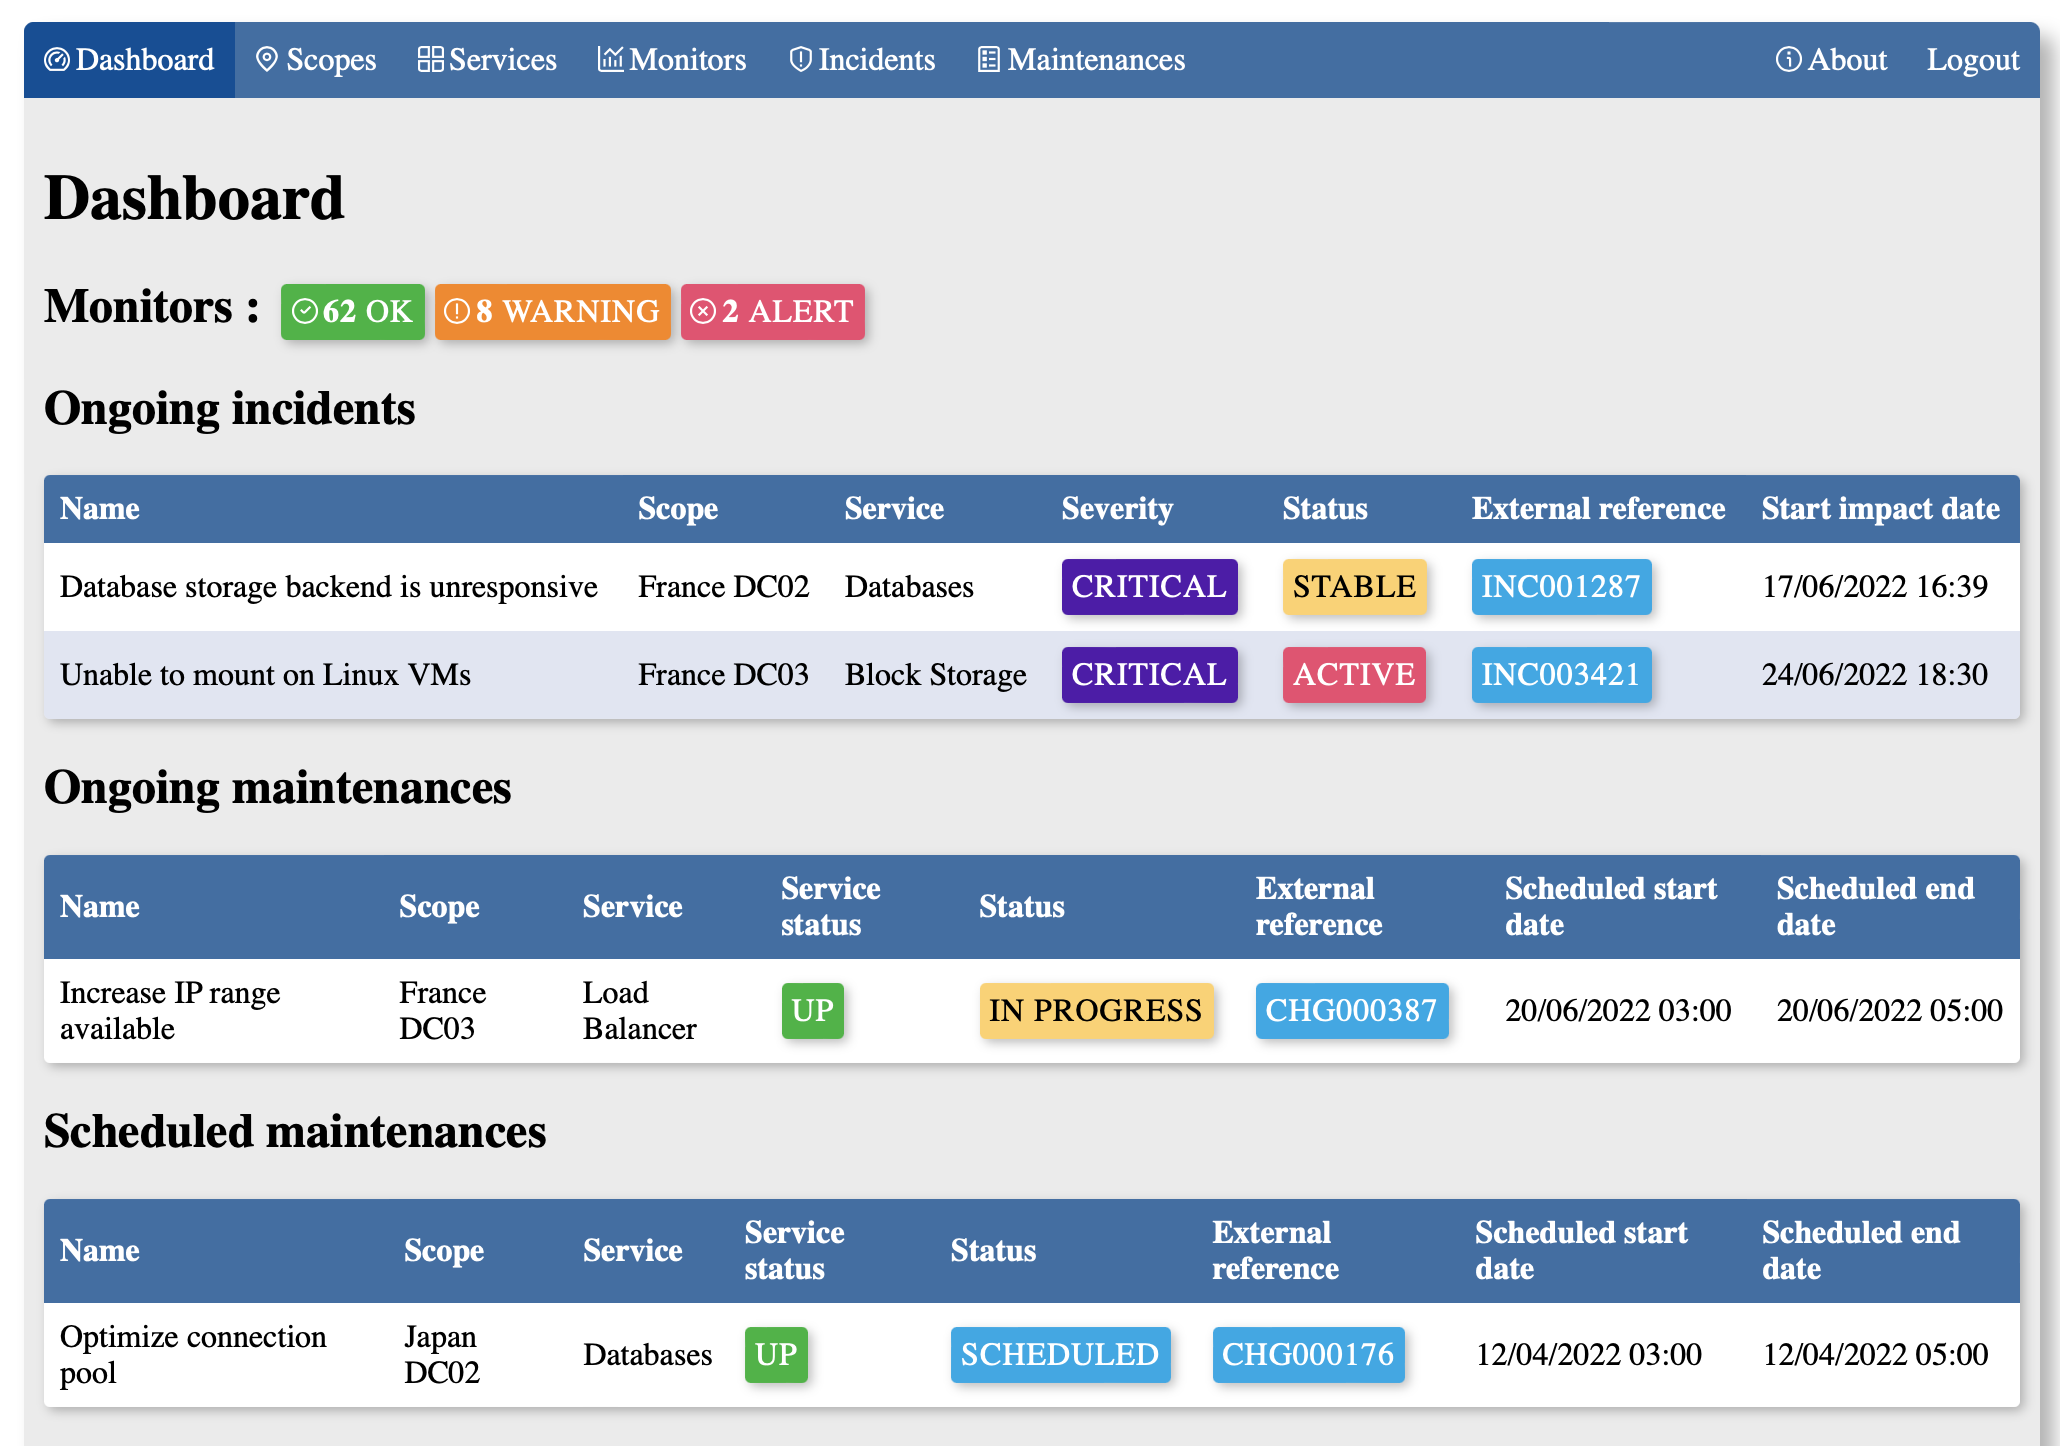Click the '12/04/2022 03:00' scheduled start date
Viewport: 2060px width, 1446px height.
coord(1588,1355)
